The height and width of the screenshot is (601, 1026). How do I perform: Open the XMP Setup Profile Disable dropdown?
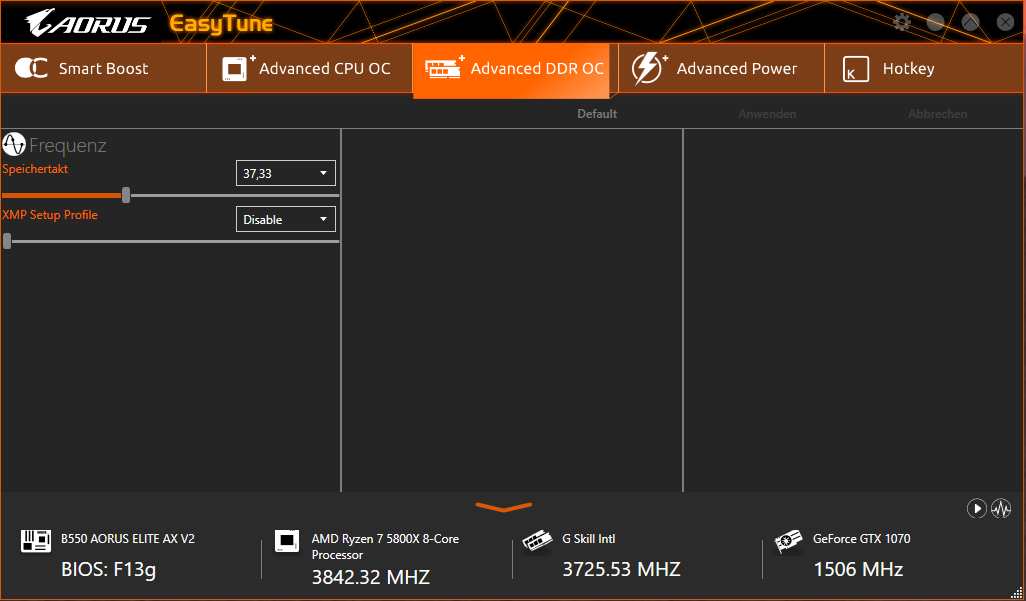tap(285, 219)
